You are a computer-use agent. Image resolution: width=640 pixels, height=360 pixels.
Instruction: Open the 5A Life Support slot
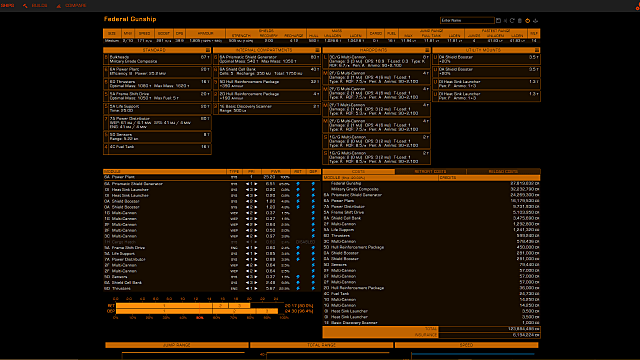coord(157,109)
